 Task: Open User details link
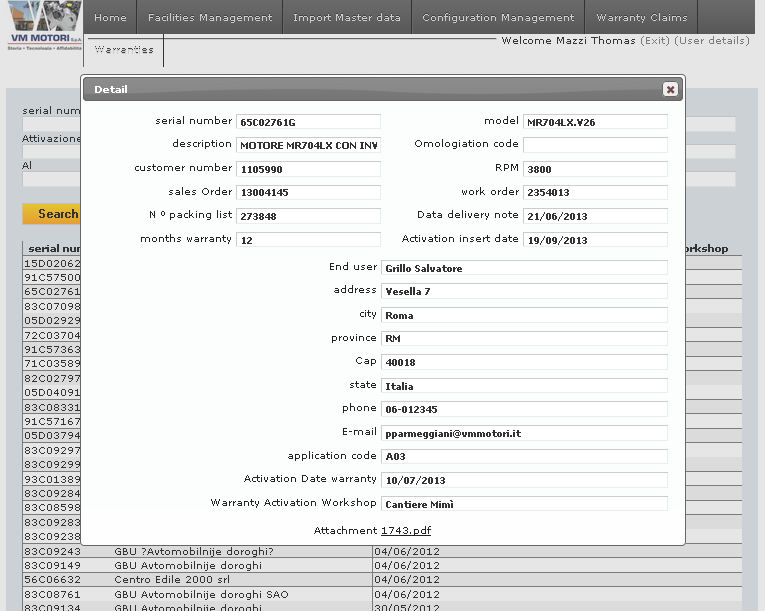pos(712,41)
